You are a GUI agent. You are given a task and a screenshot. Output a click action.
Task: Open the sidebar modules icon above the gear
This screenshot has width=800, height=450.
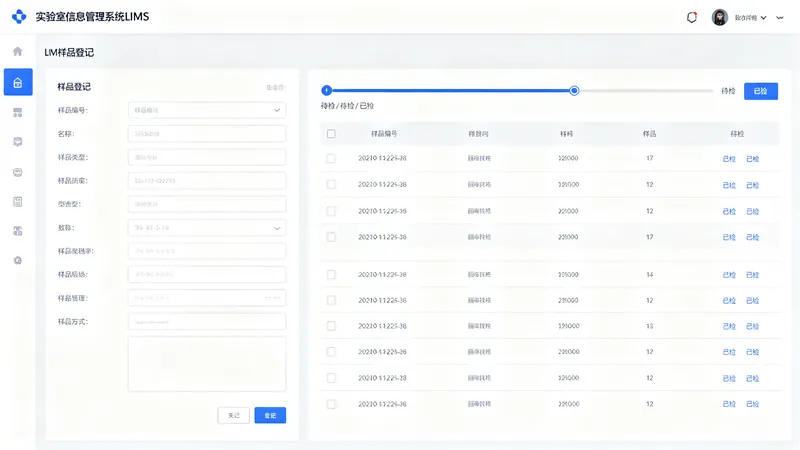[x=18, y=231]
